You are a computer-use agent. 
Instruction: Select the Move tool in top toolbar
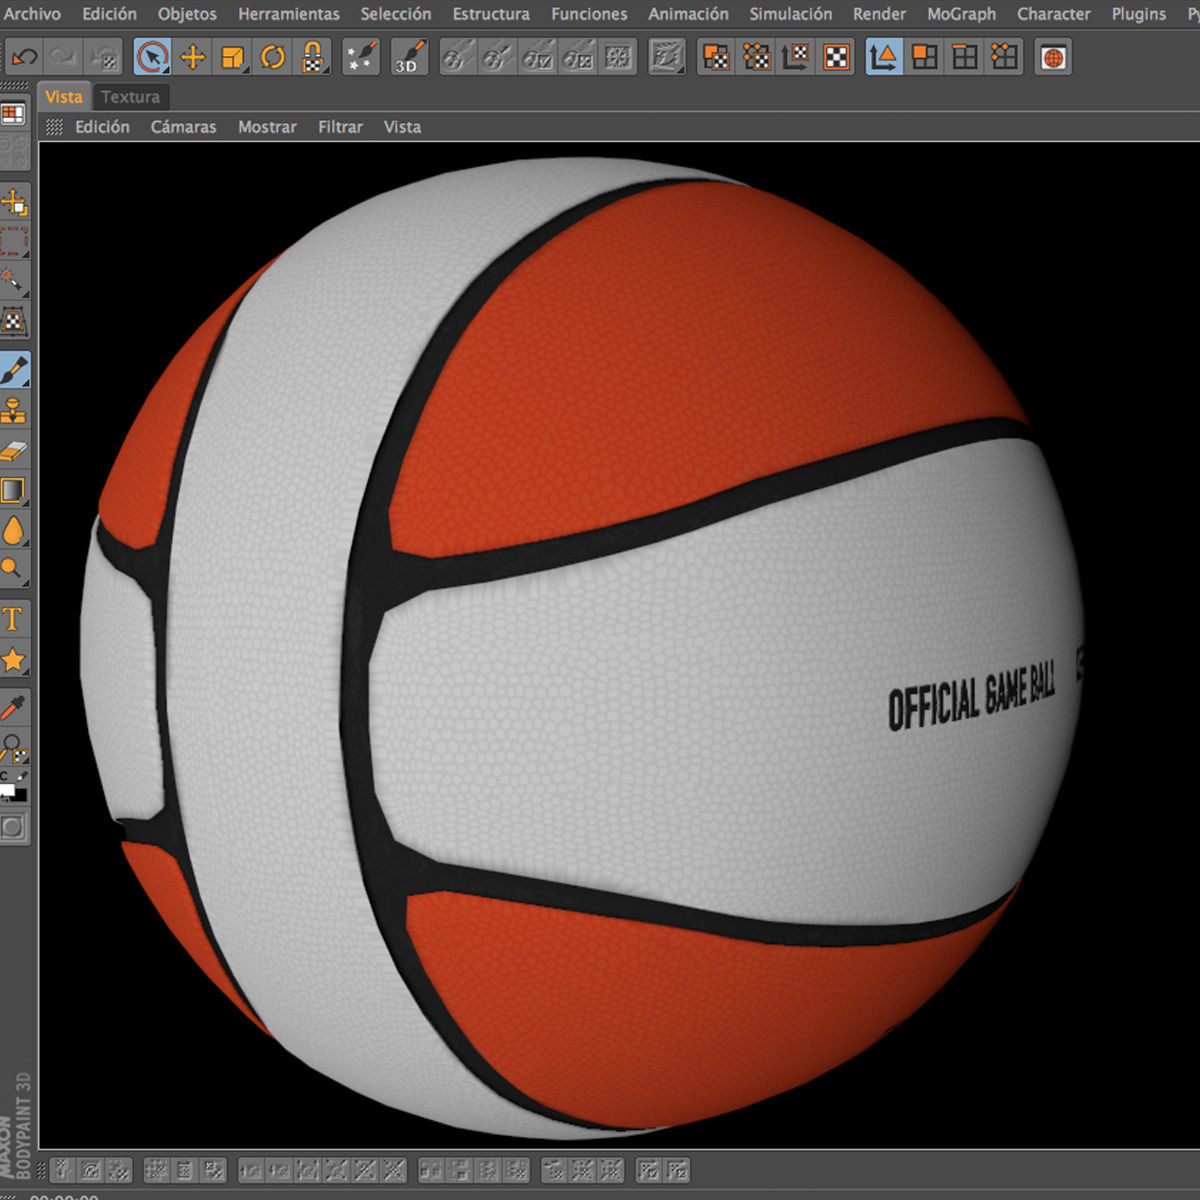192,58
